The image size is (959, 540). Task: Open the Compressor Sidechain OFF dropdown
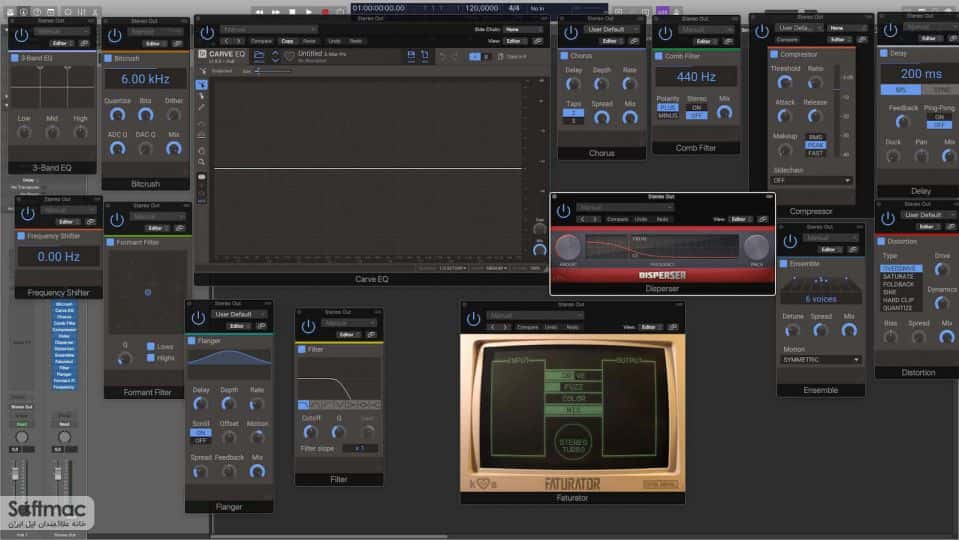pos(810,180)
